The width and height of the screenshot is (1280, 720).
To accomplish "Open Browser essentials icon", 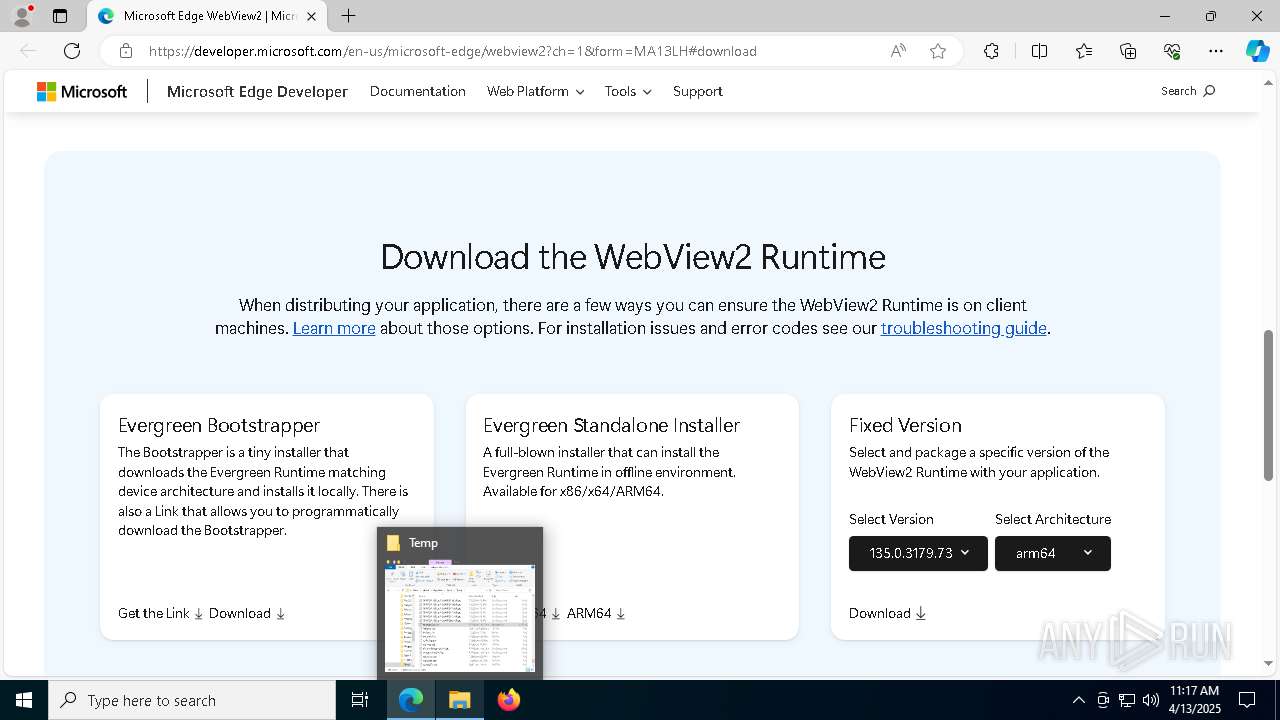I will pos(1172,51).
